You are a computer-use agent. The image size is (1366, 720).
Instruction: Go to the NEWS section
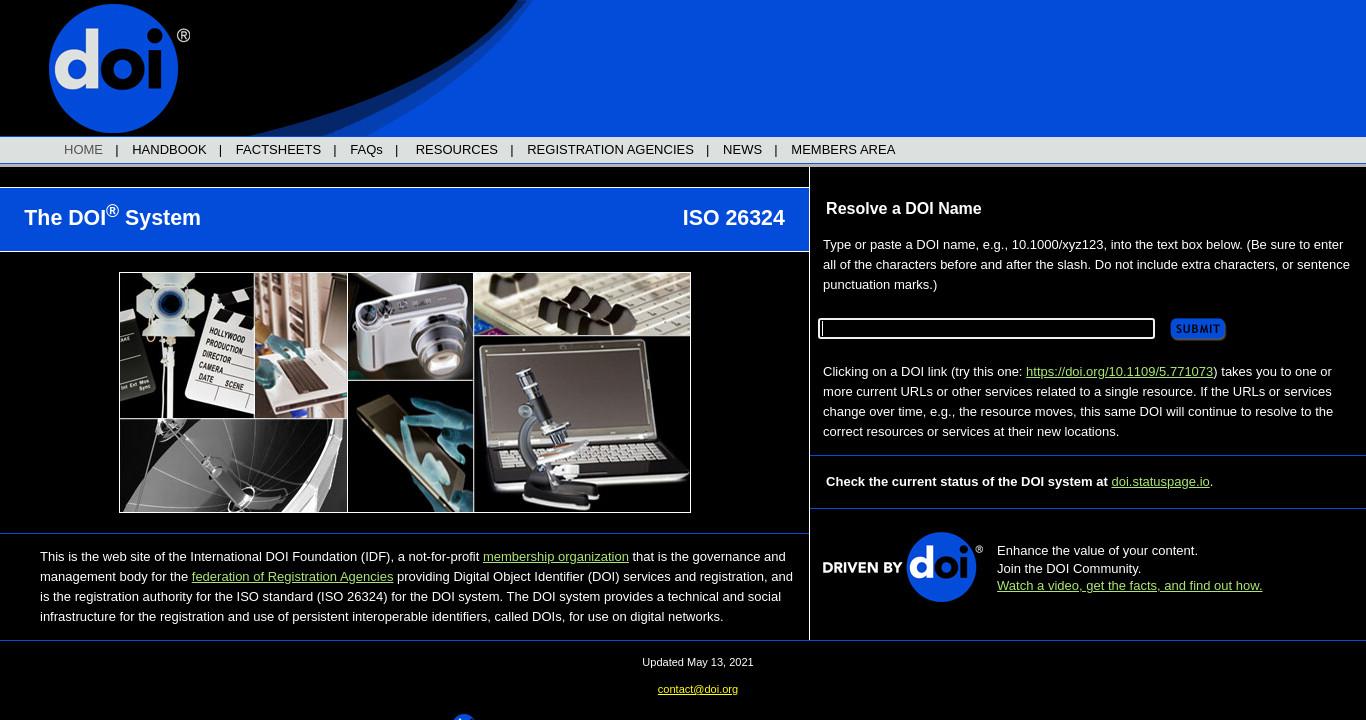point(742,150)
